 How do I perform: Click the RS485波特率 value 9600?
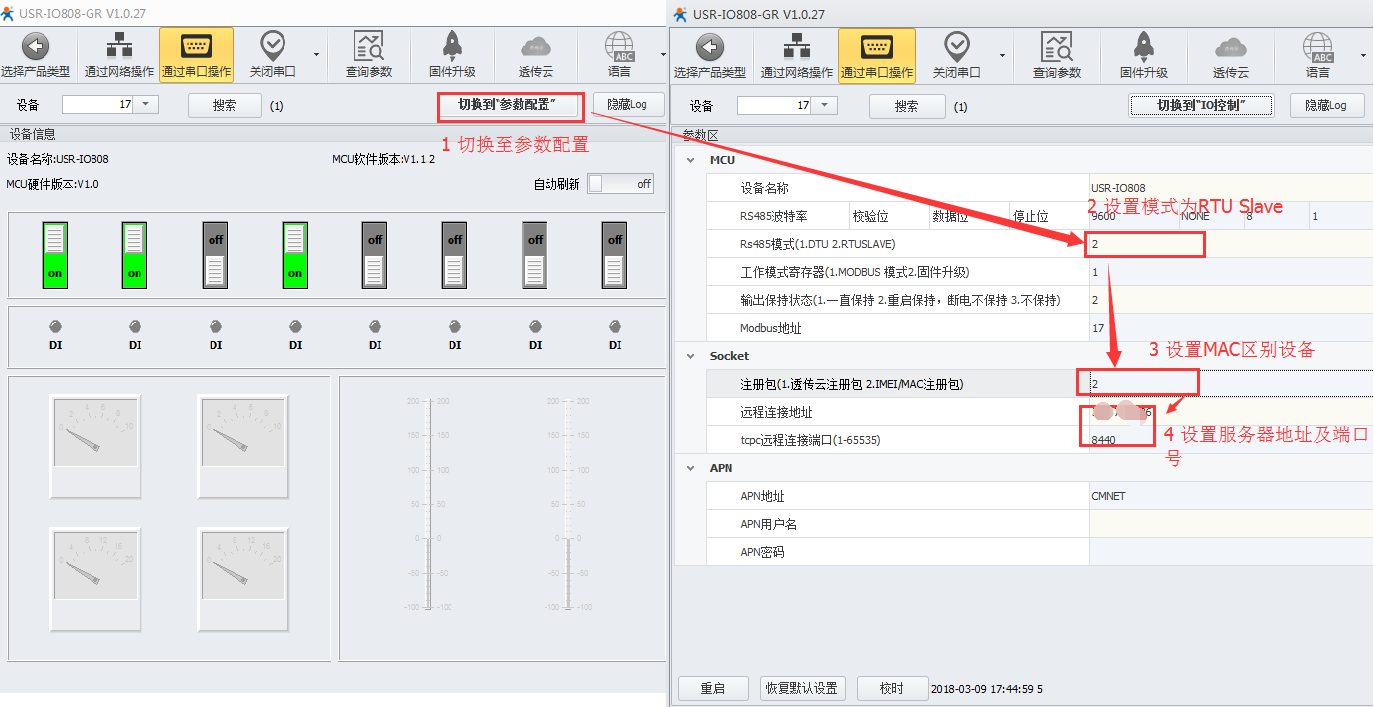coord(1104,216)
